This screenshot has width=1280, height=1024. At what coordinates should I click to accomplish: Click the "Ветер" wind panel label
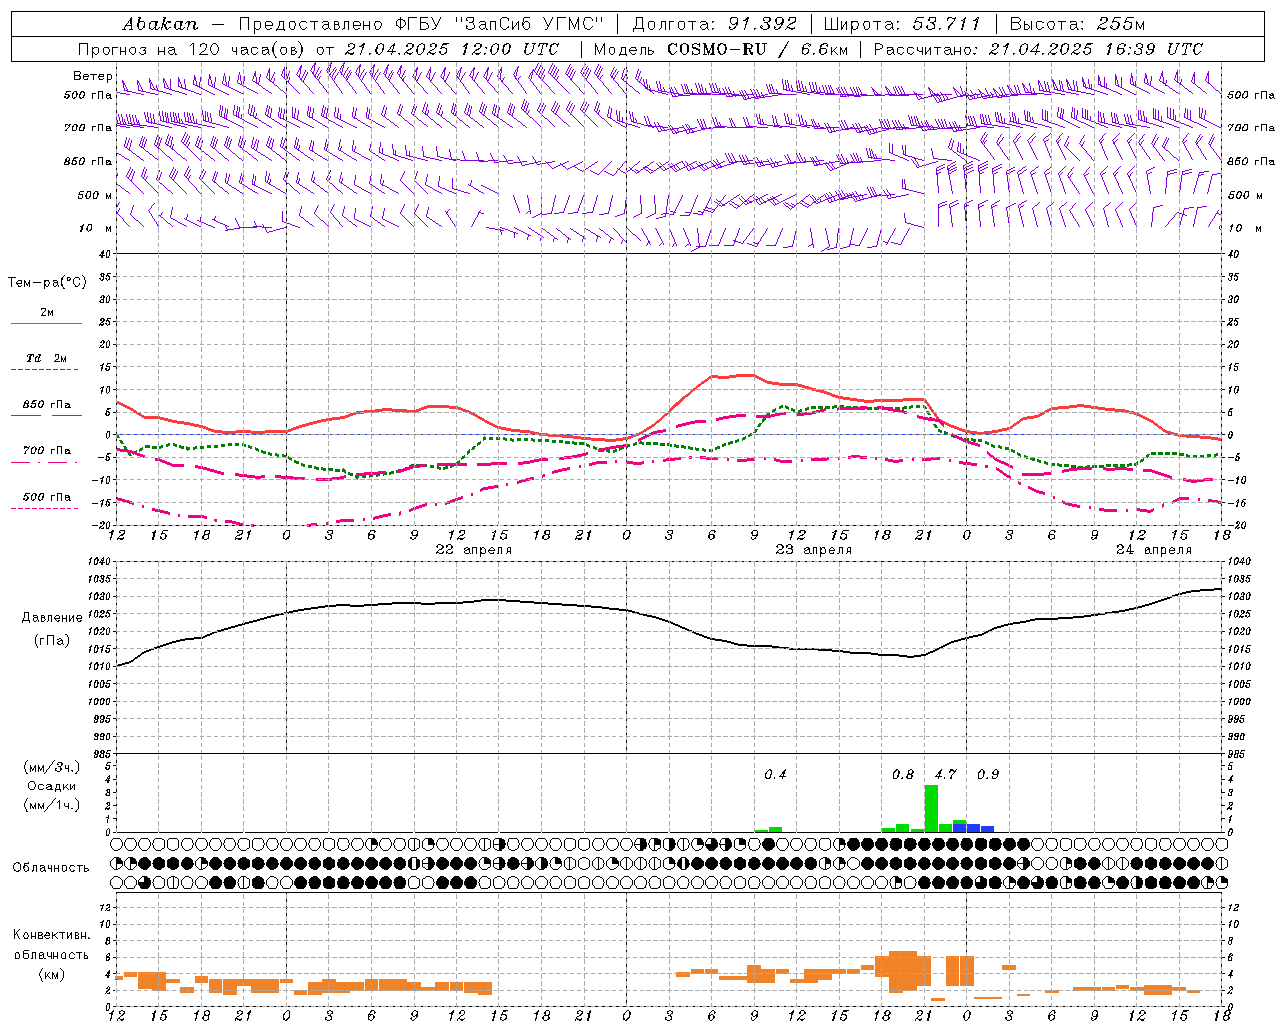92,76
